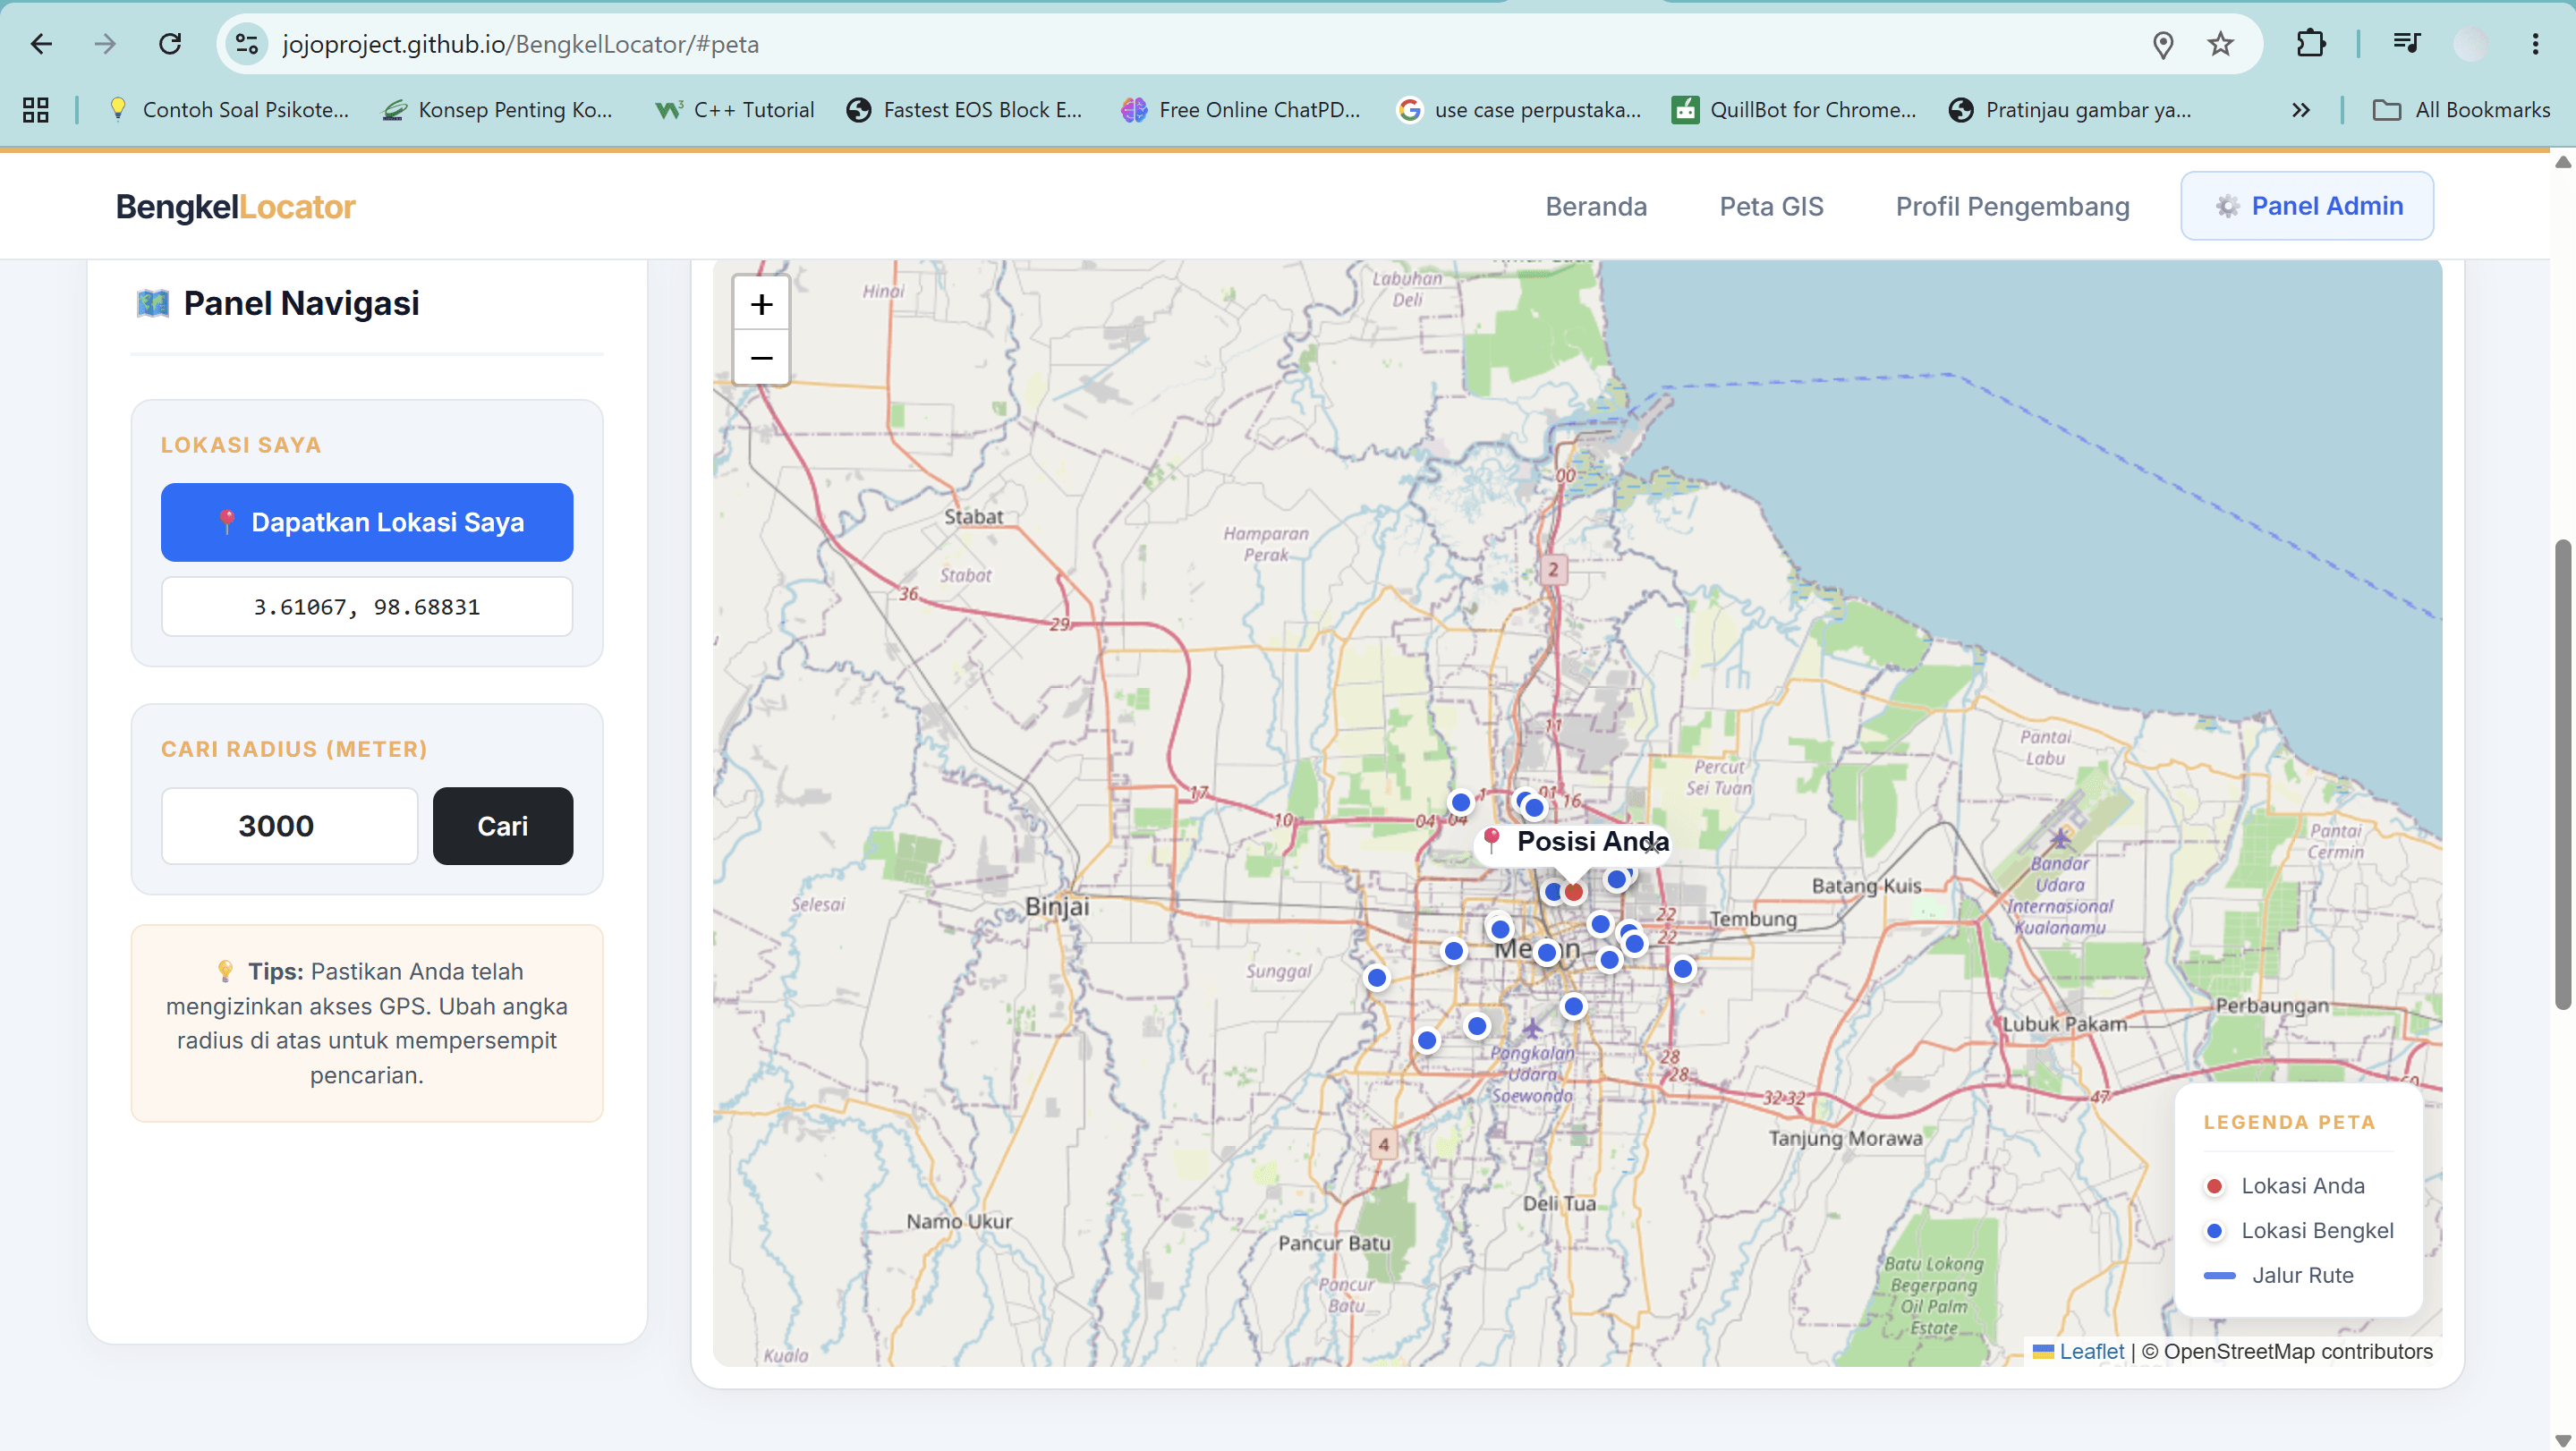Screen dimensions: 2576x1451
Task: Open the C++ Tutorial bookmark
Action: (x=735, y=110)
